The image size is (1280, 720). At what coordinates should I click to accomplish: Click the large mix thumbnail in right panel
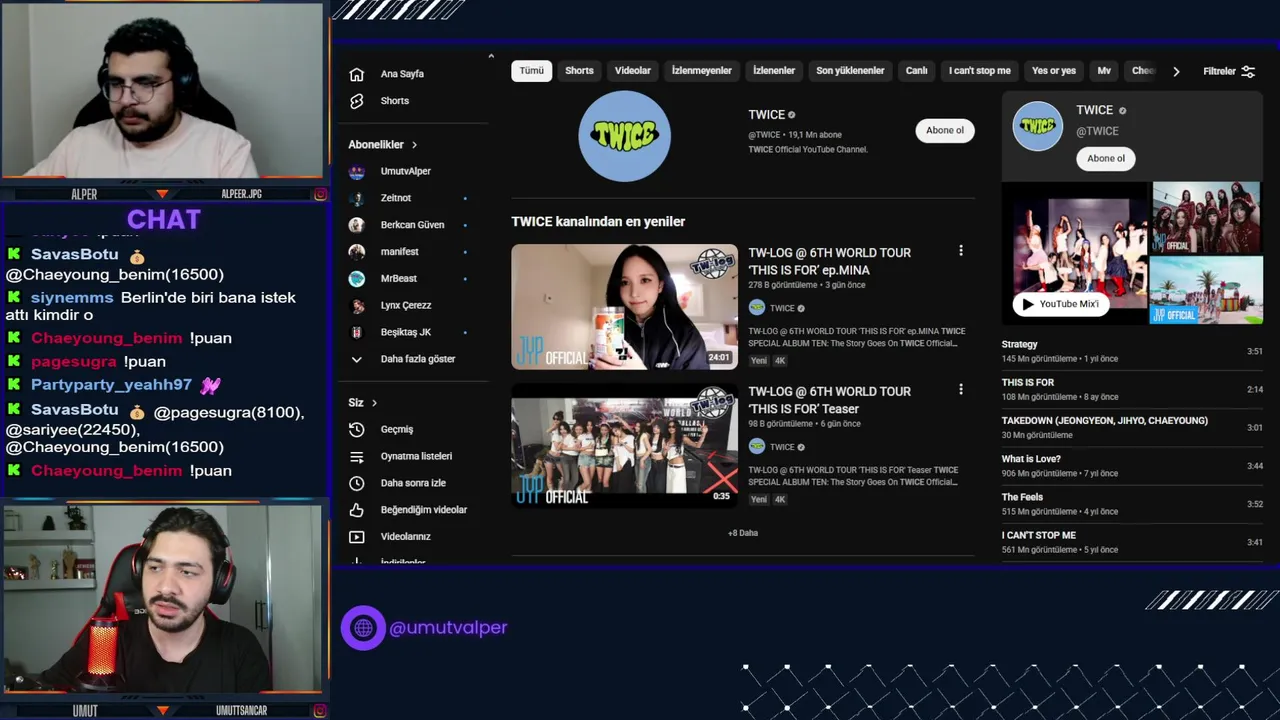1076,253
